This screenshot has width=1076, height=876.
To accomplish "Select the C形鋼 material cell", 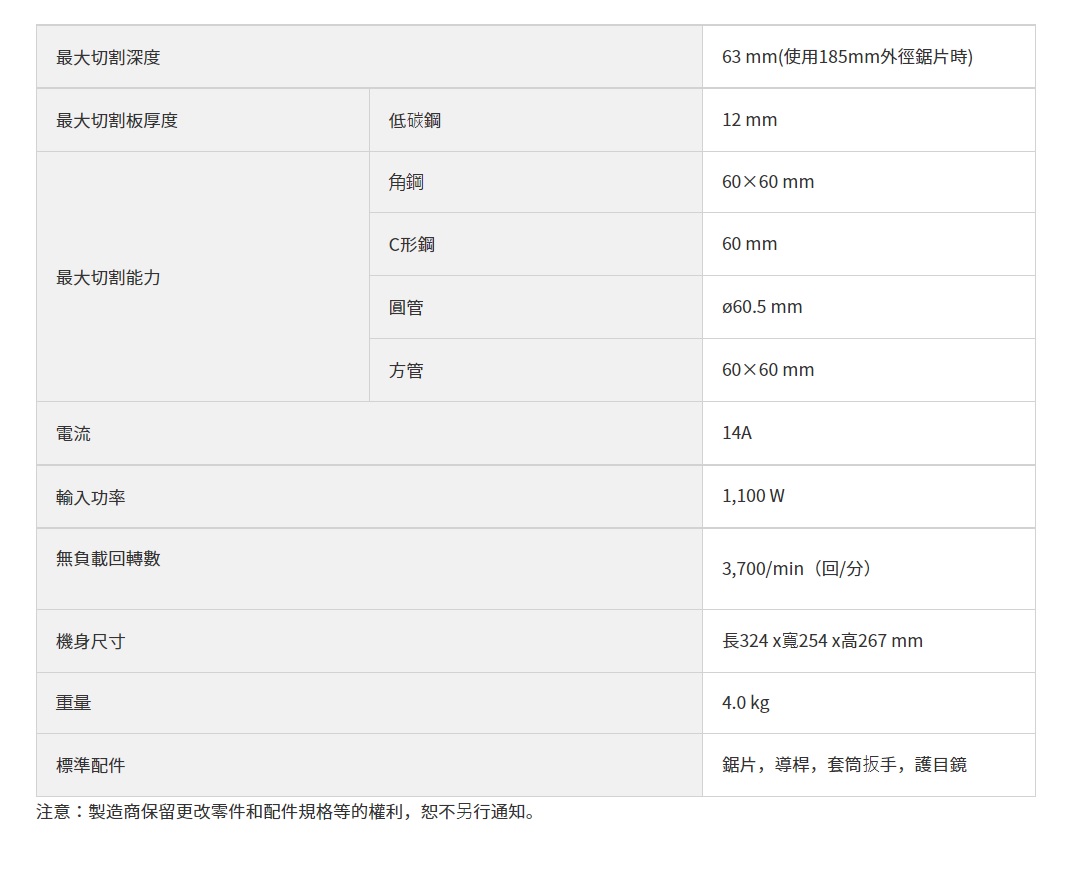I will (412, 244).
